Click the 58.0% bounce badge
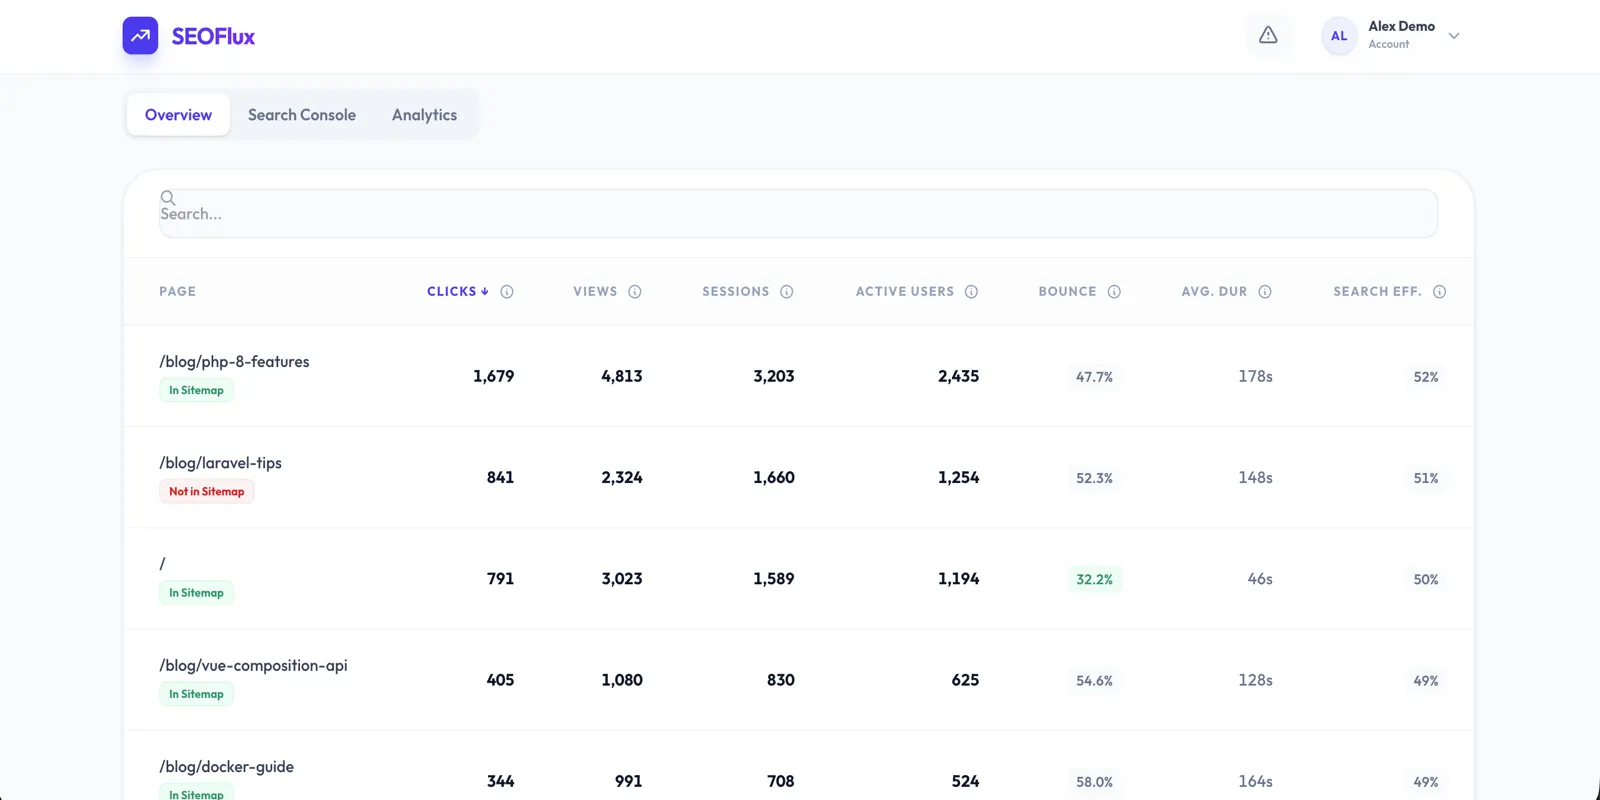Image resolution: width=1600 pixels, height=800 pixels. point(1094,782)
